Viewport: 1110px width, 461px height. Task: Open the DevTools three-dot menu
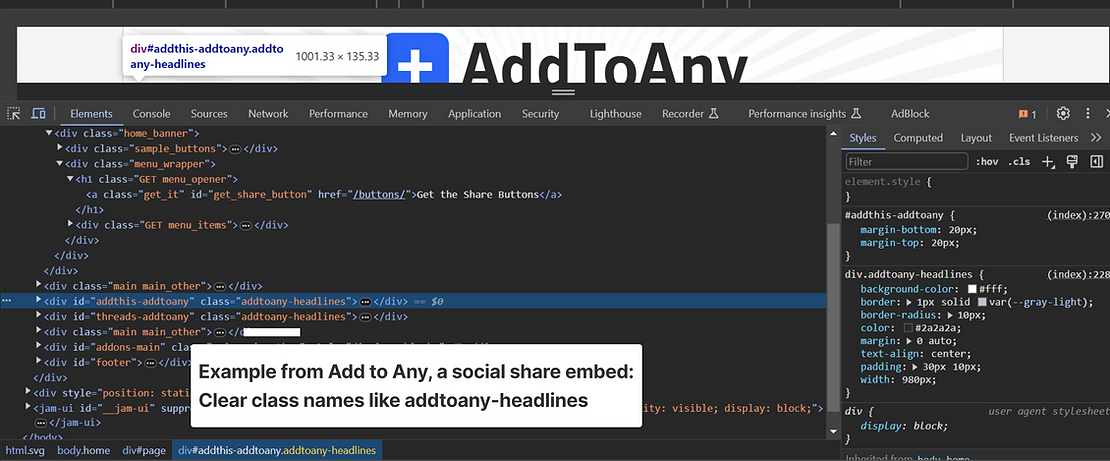[x=1088, y=113]
